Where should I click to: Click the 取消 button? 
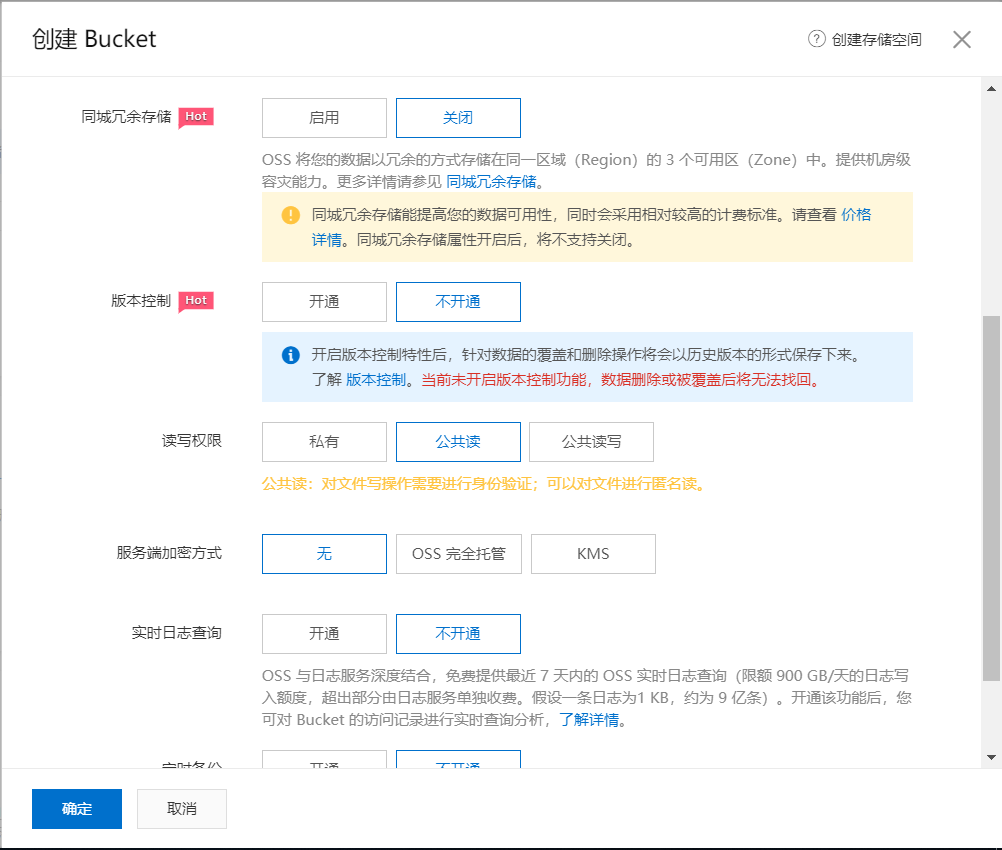(x=181, y=808)
